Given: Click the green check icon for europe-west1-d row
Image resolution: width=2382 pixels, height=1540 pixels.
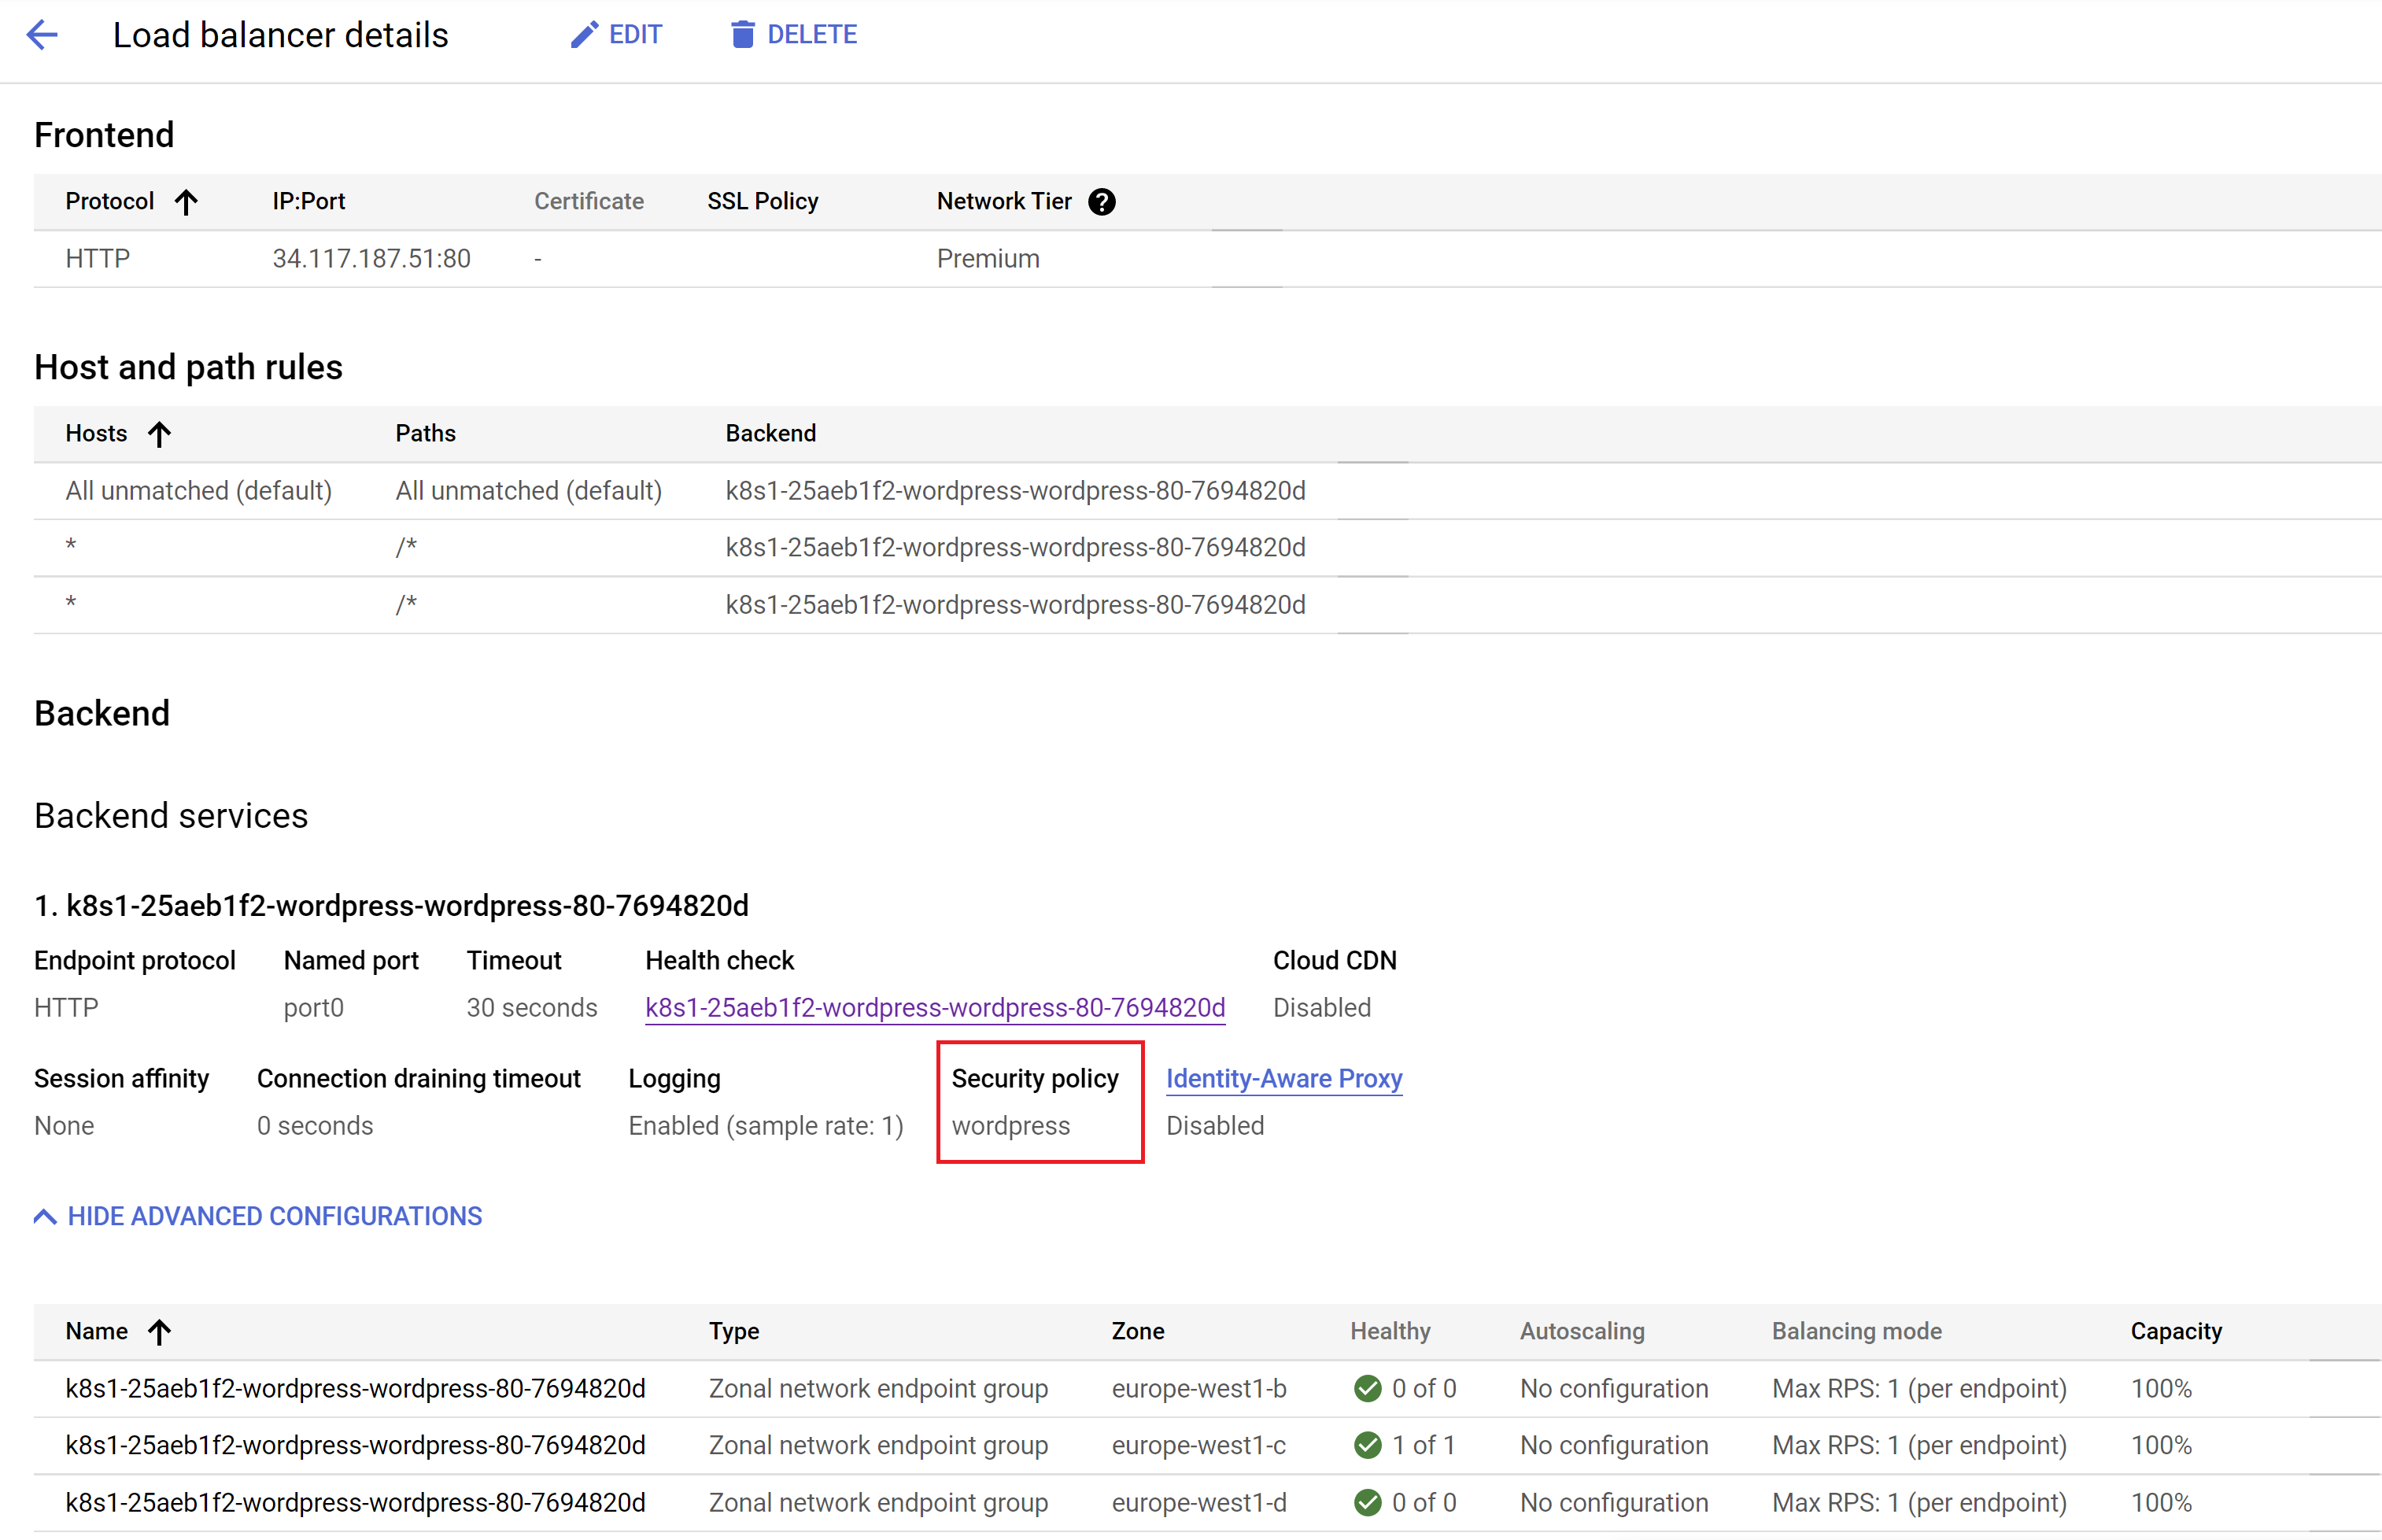Looking at the screenshot, I should (1367, 1502).
